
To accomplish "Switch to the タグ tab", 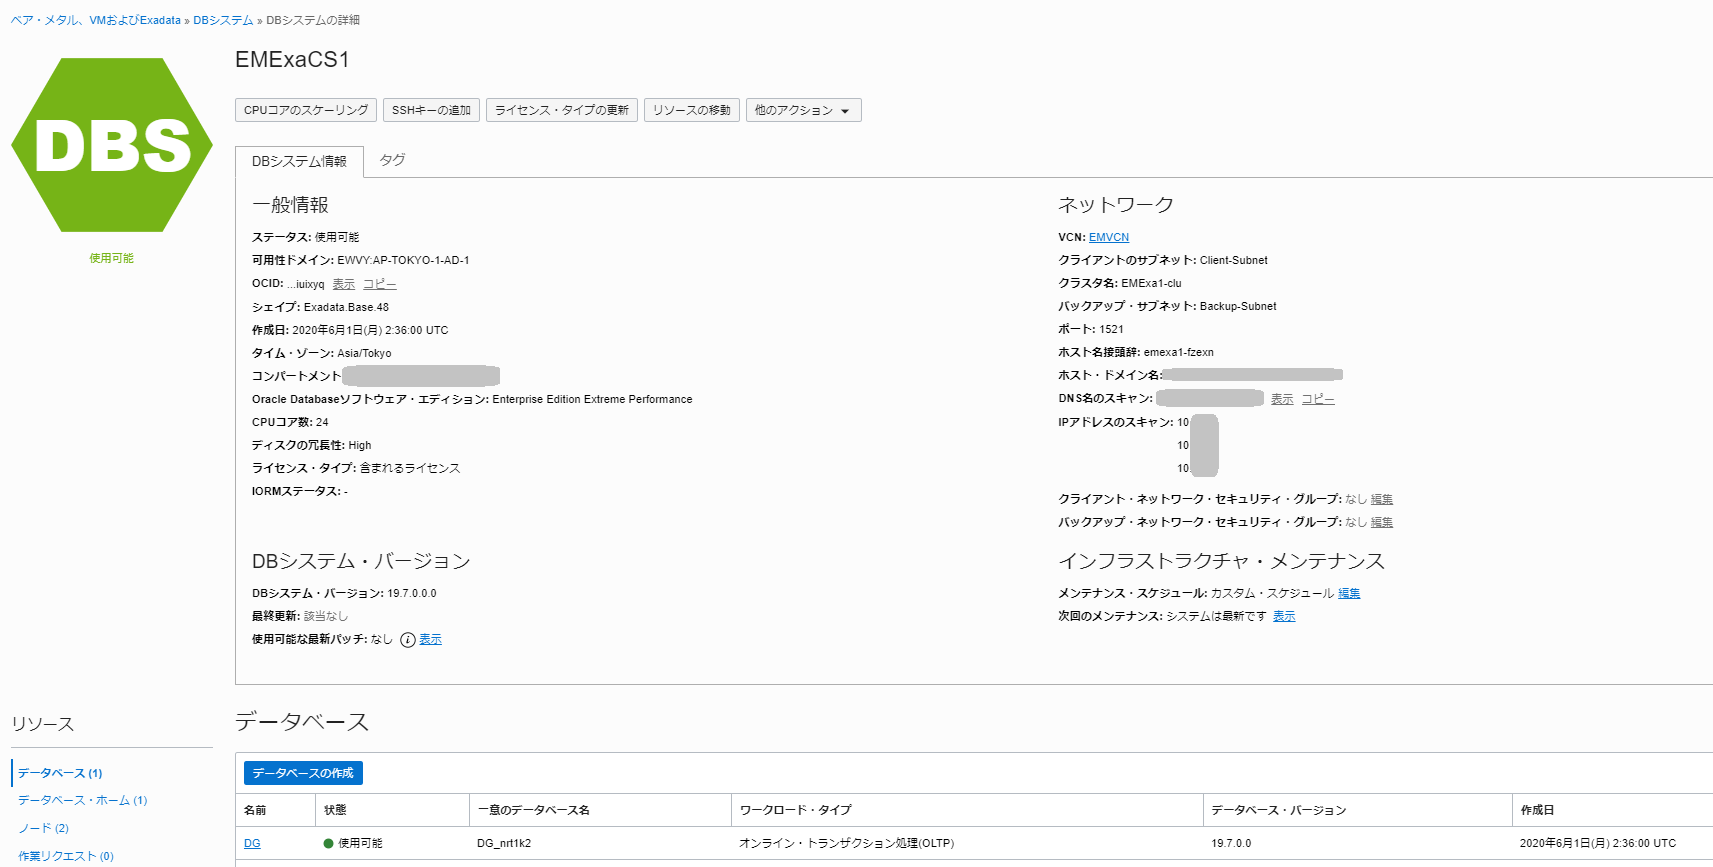I will point(392,160).
